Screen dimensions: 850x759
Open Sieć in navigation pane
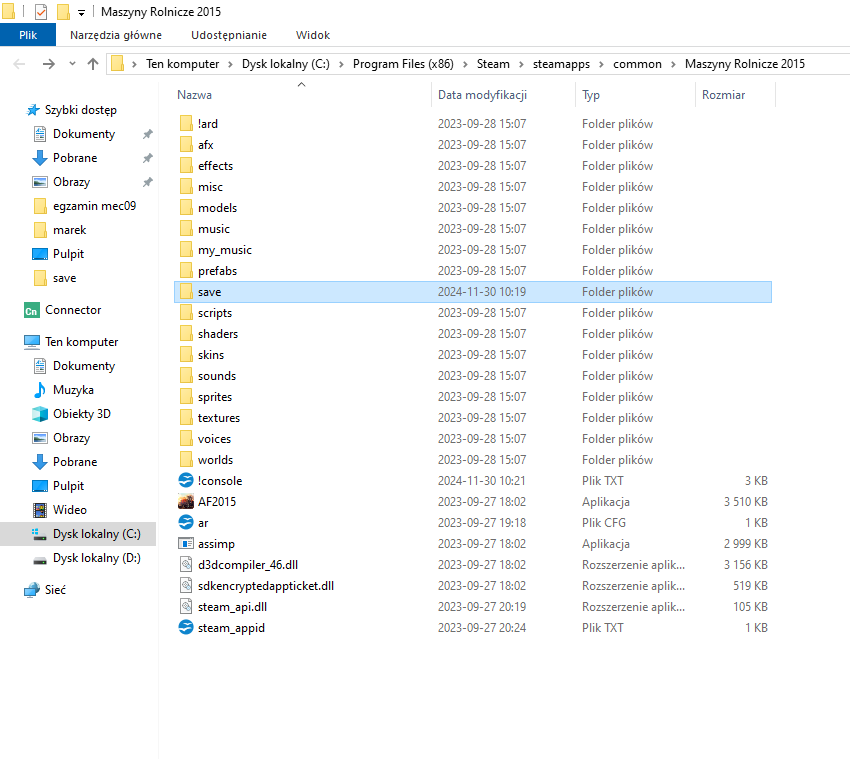[55, 590]
